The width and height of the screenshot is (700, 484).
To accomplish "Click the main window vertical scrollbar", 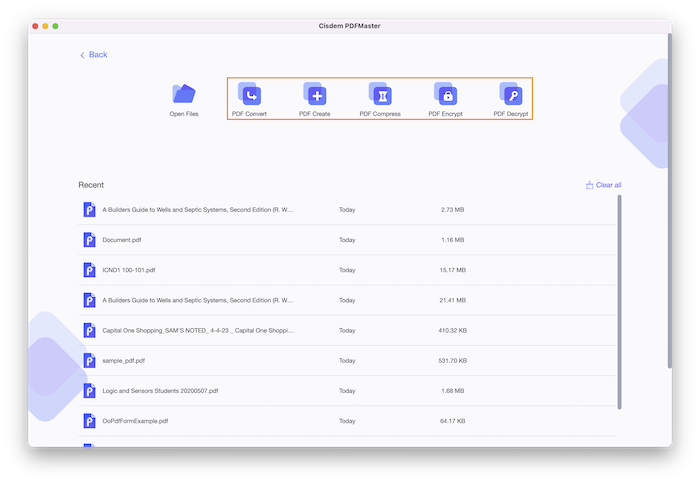I will [670, 201].
